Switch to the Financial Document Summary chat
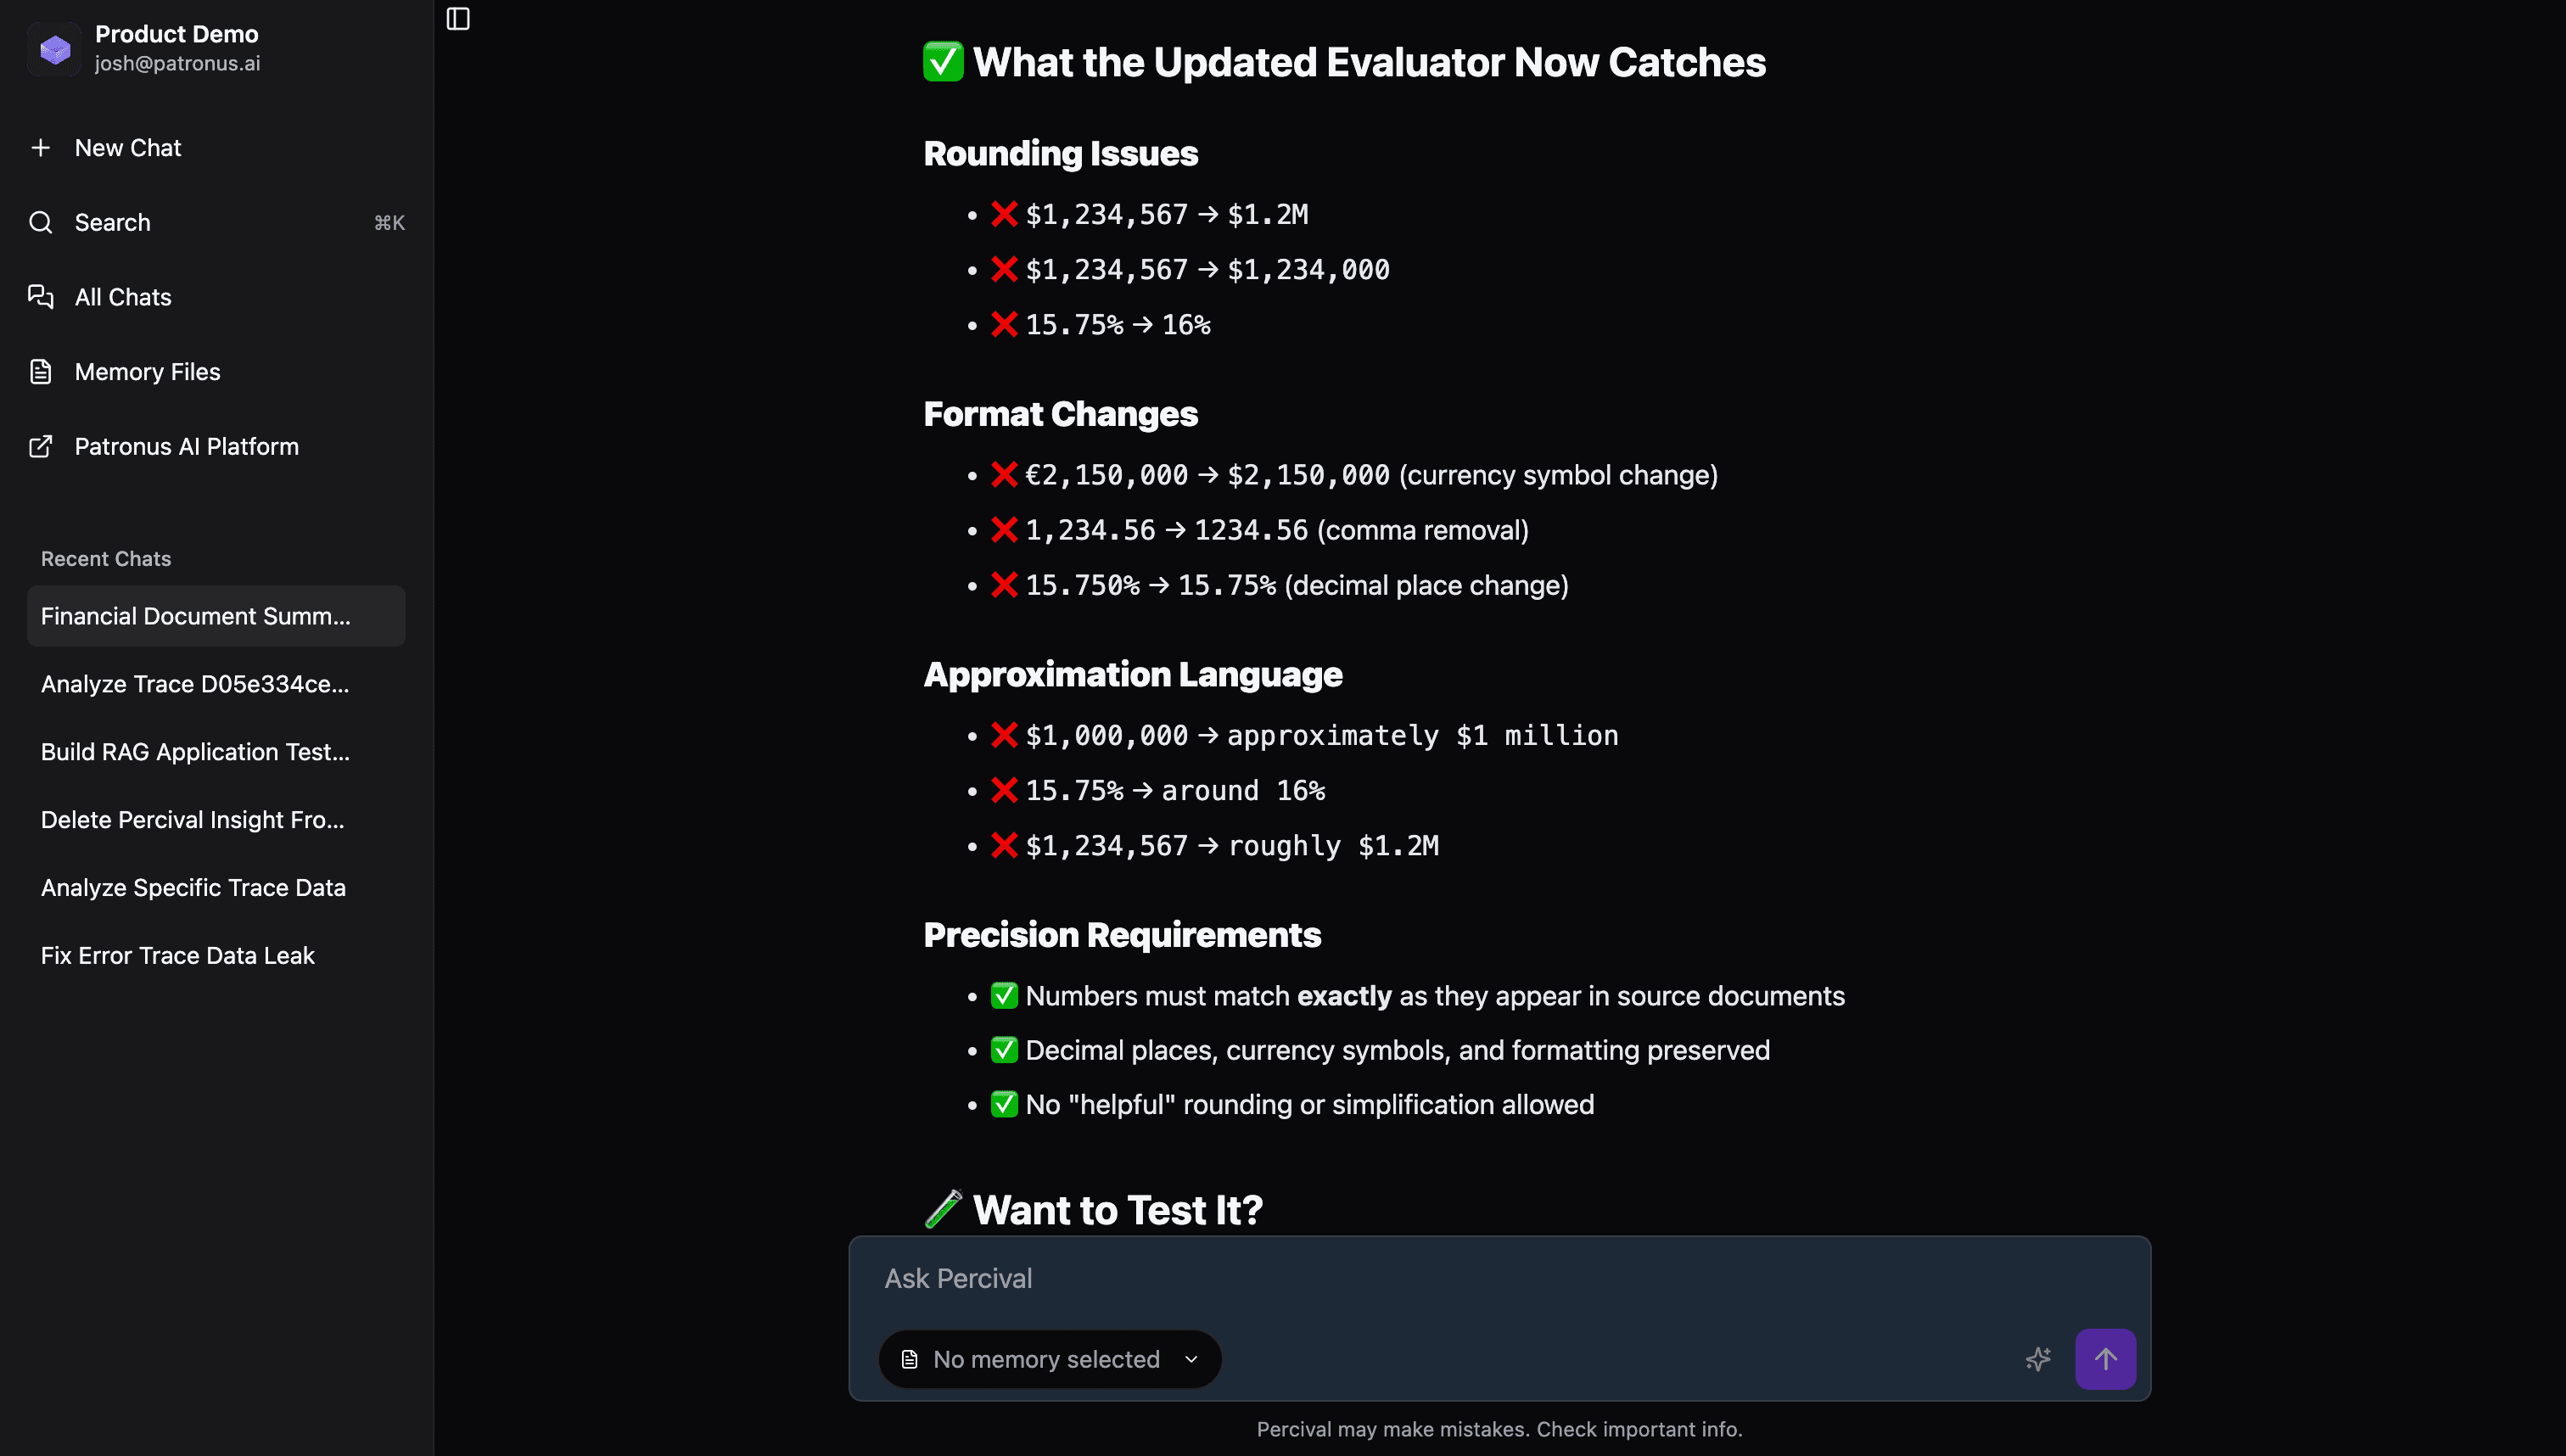Viewport: 2566px width, 1456px height. (x=195, y=616)
